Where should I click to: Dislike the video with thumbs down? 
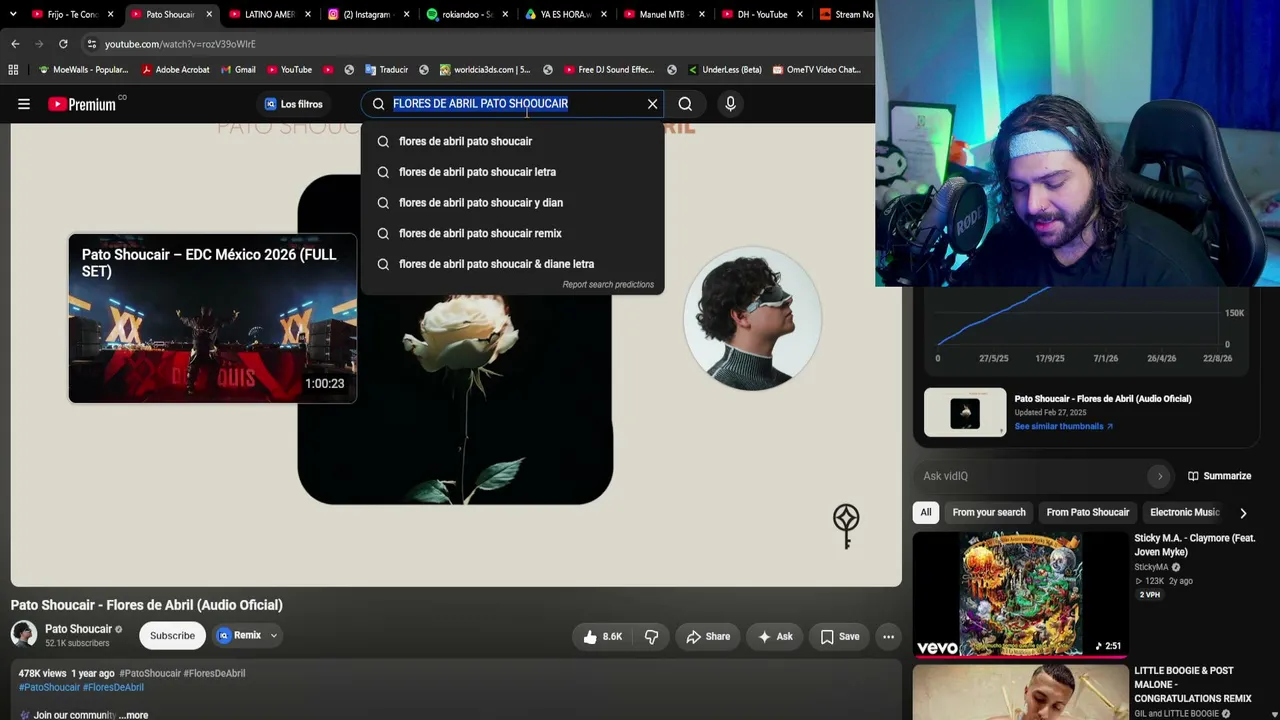click(x=651, y=637)
